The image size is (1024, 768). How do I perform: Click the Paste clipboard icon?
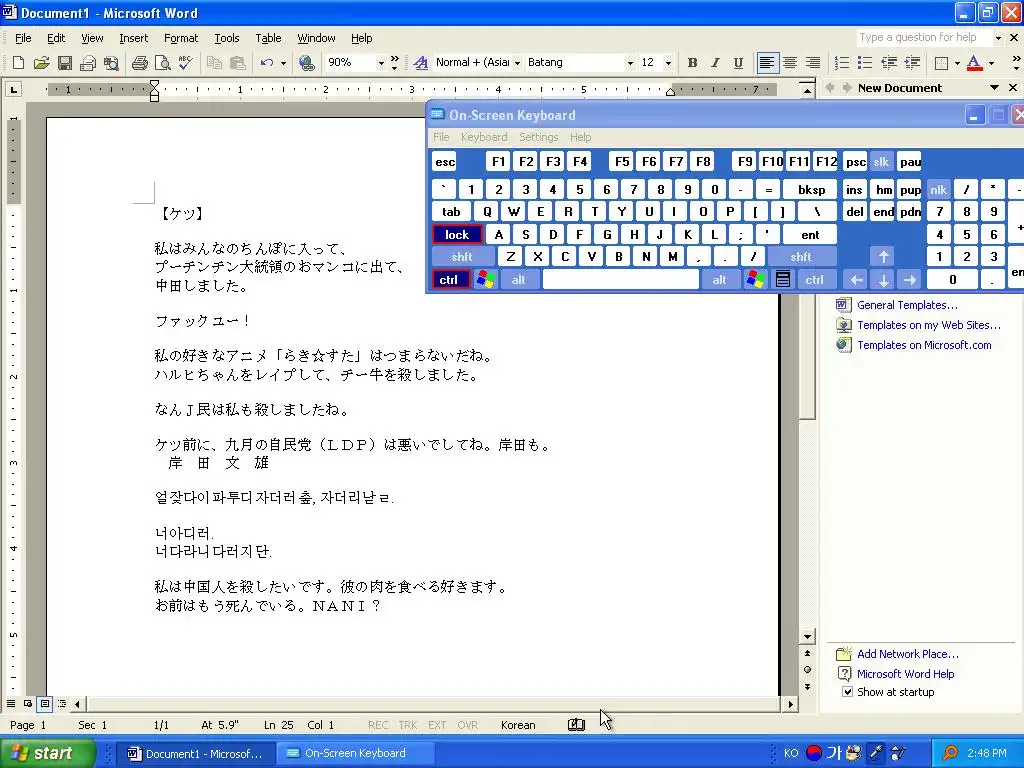click(238, 63)
